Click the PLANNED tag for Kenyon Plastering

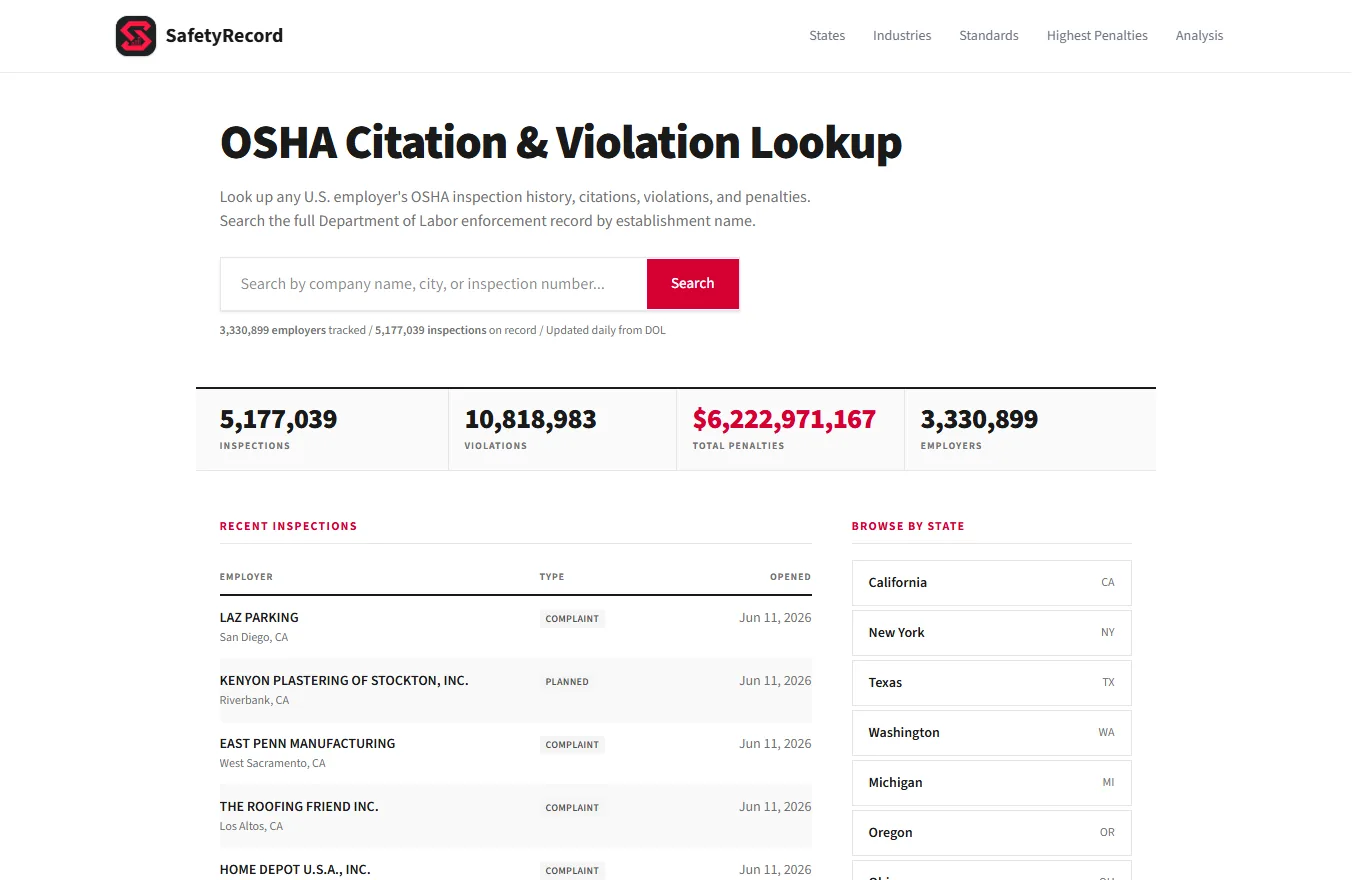567,682
